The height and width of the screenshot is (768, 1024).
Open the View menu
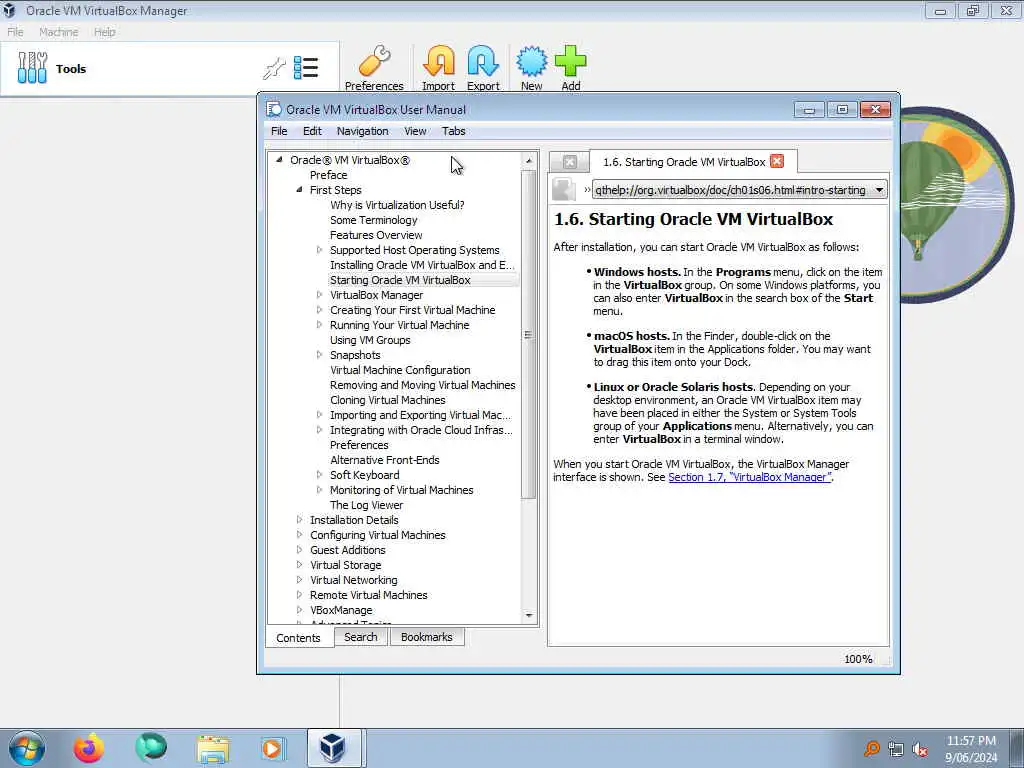coord(415,131)
